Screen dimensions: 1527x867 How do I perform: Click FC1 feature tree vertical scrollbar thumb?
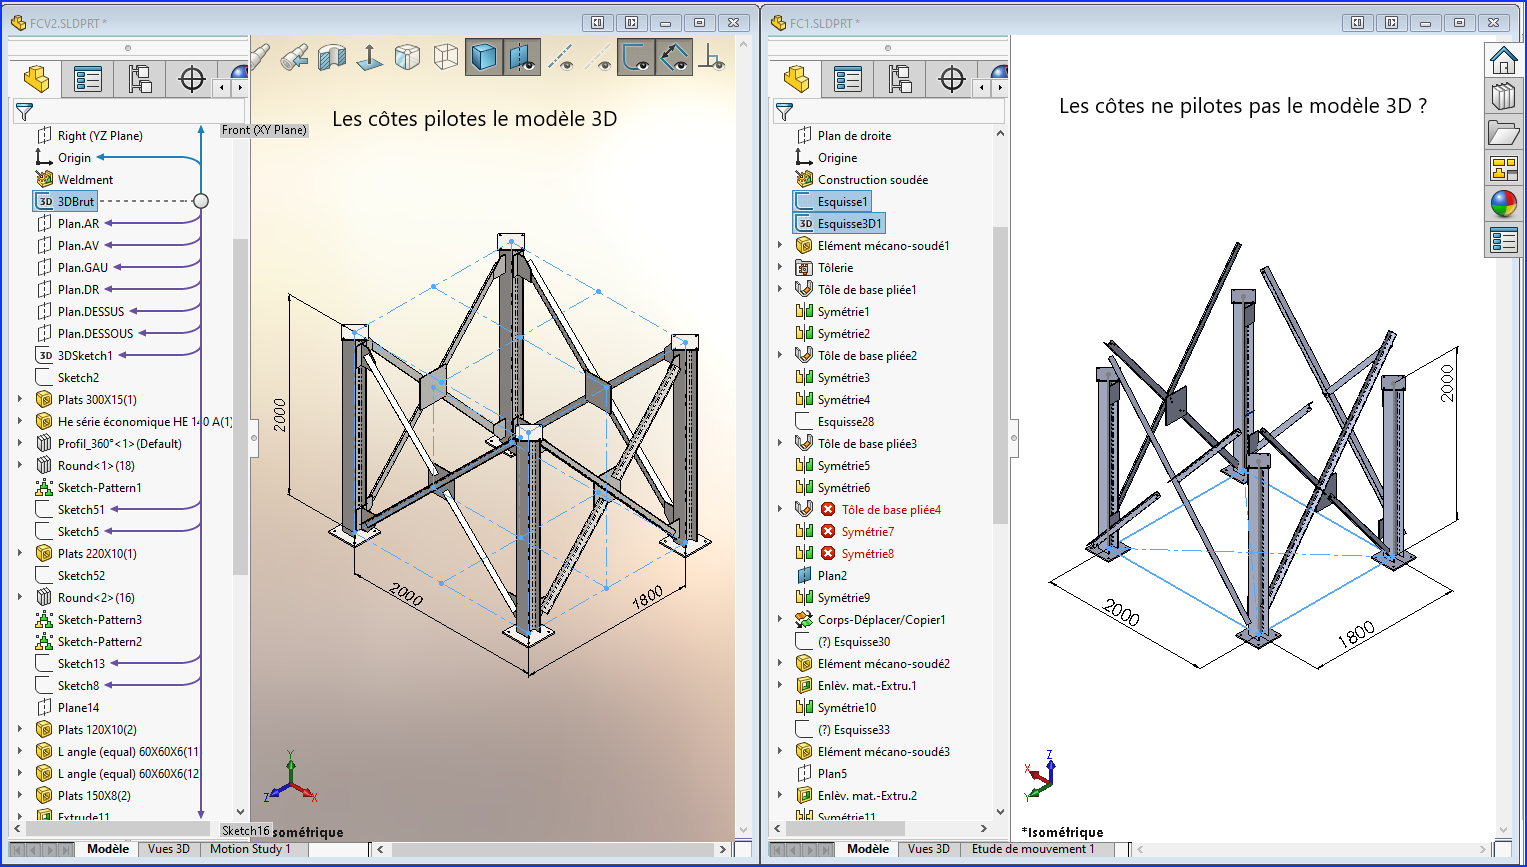(1000, 375)
